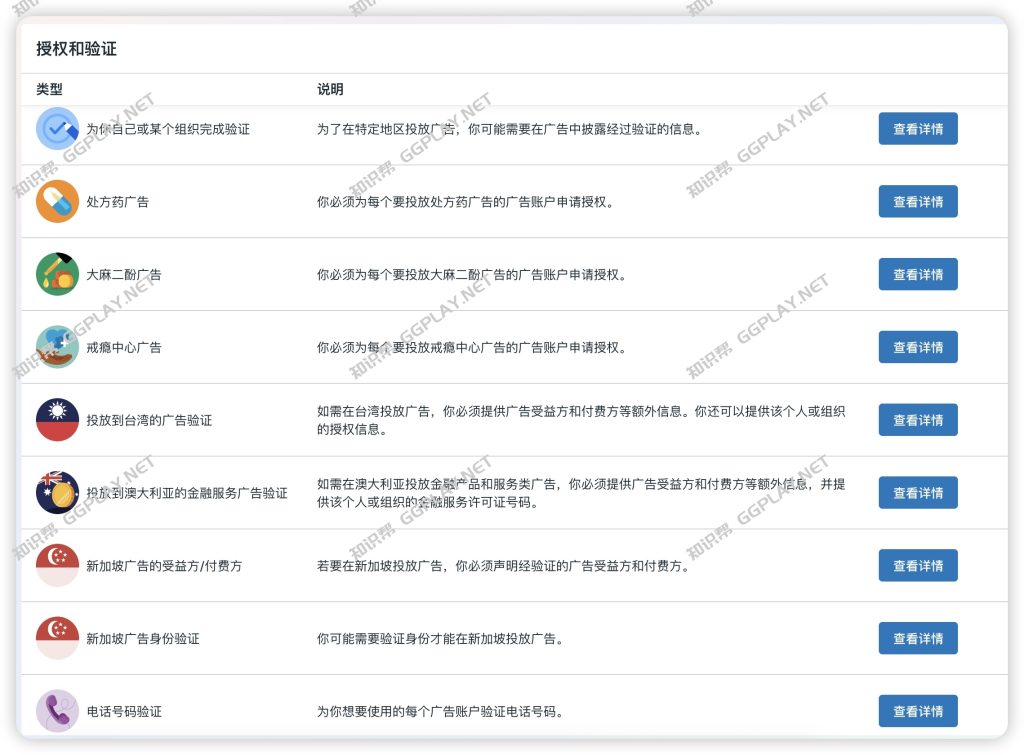Open 查看详情 for 新加坡广告身份验证
Screen dimensions: 1024x755
tap(918, 638)
